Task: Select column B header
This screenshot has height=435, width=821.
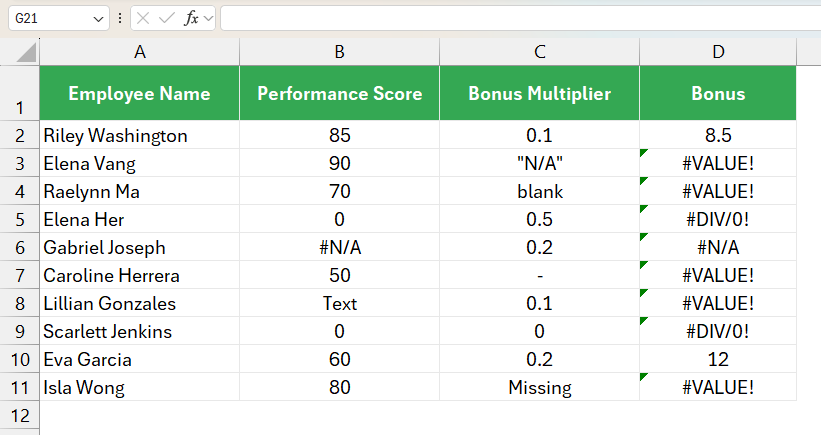Action: [339, 52]
